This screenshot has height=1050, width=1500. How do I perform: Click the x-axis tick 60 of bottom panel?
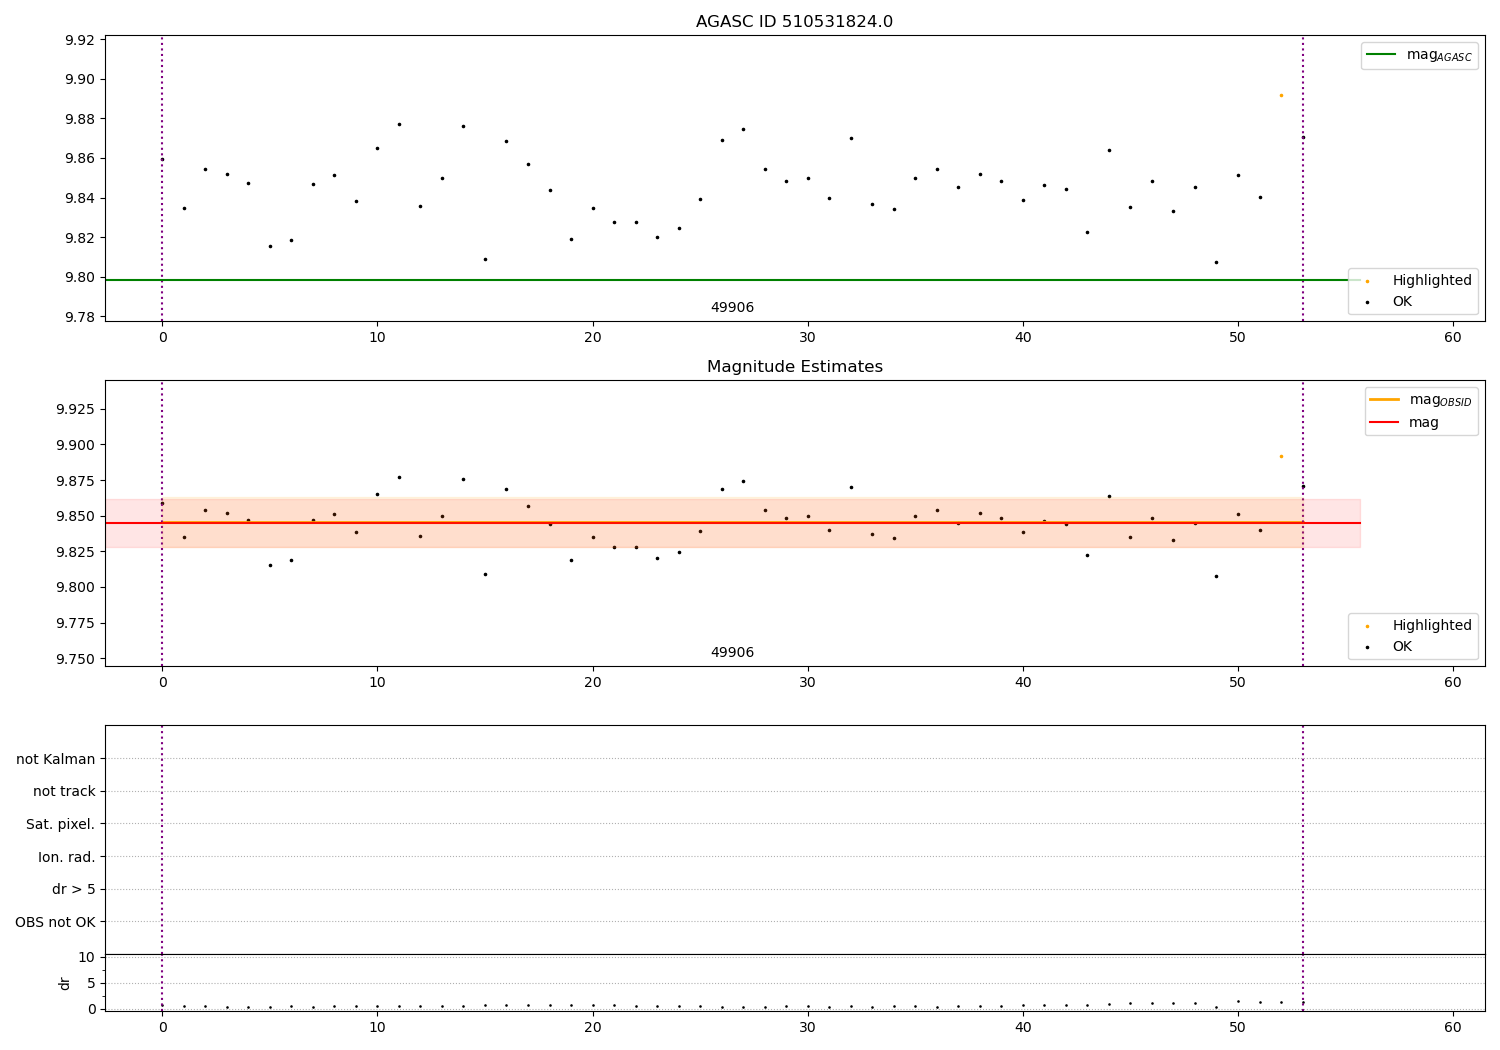(1453, 1027)
